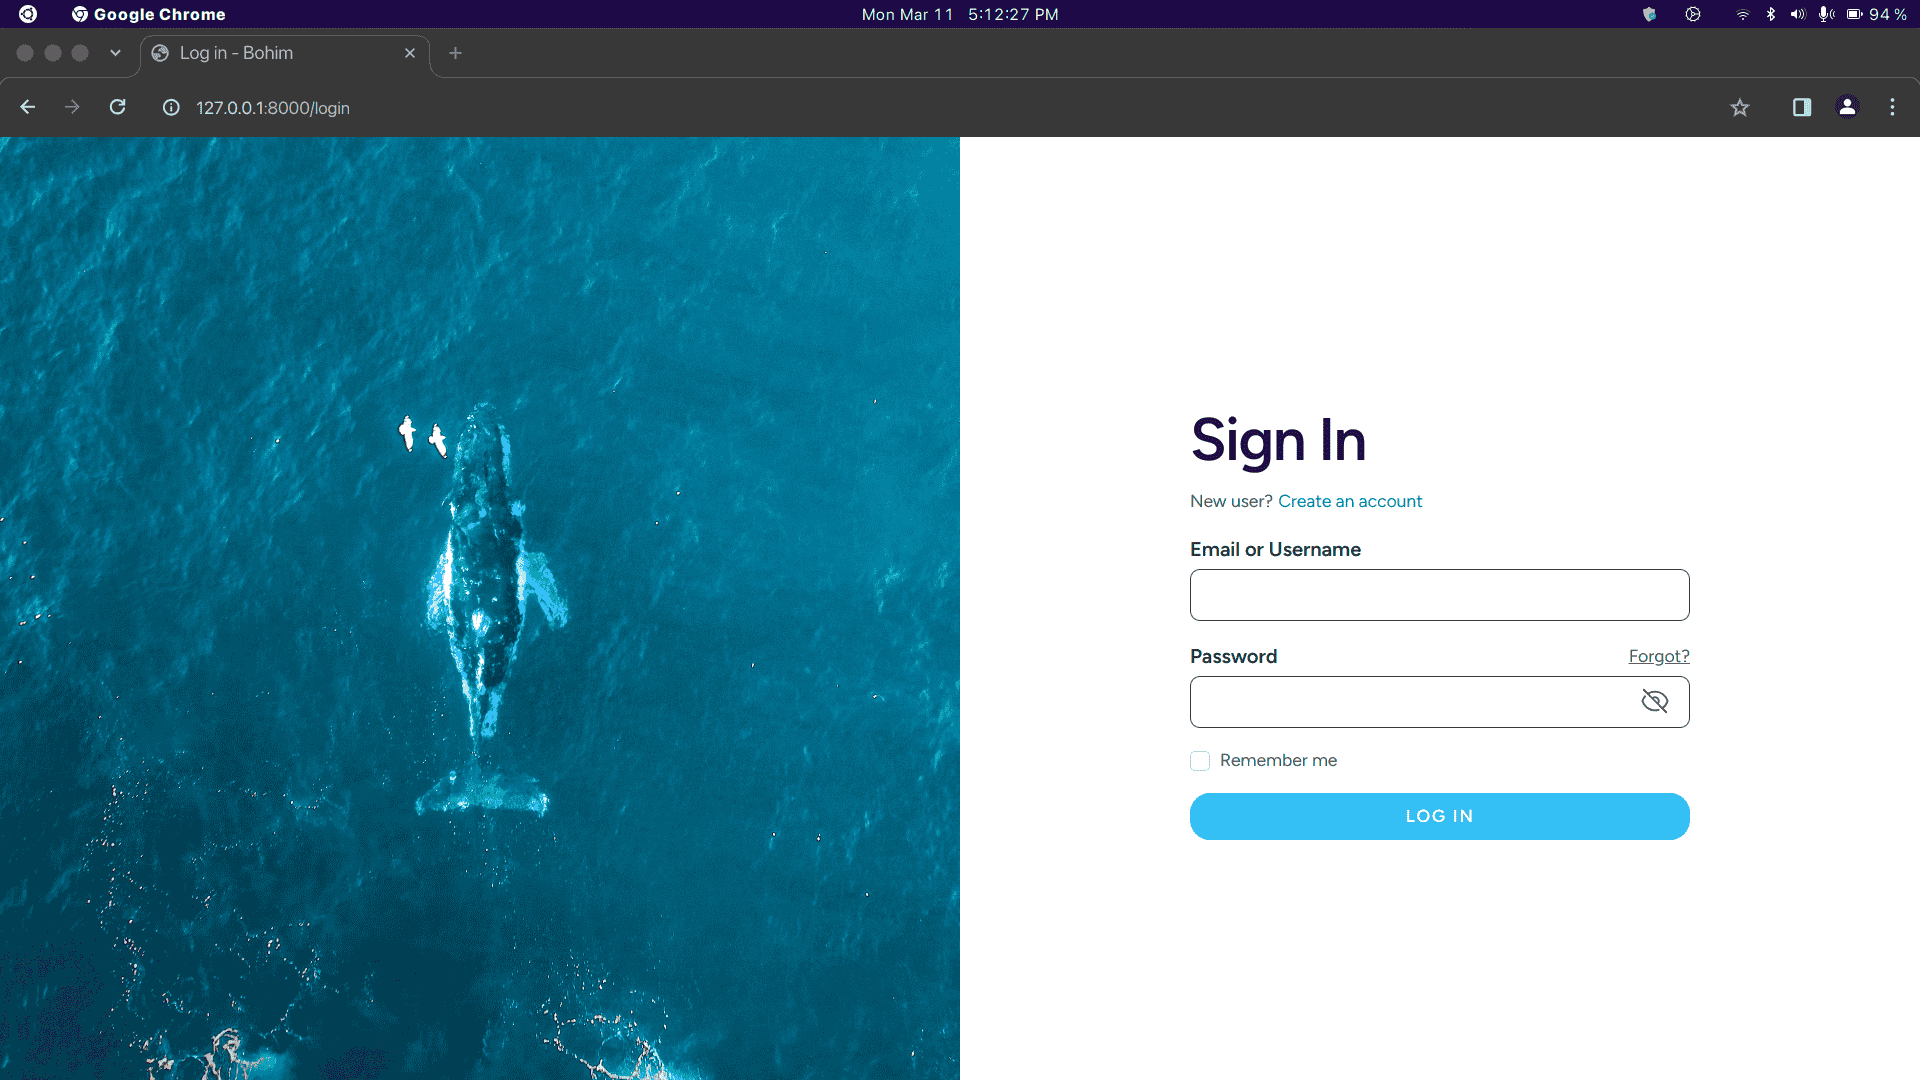Toggle password visibility with the eye icon
This screenshot has width=1920, height=1080.
[x=1655, y=701]
